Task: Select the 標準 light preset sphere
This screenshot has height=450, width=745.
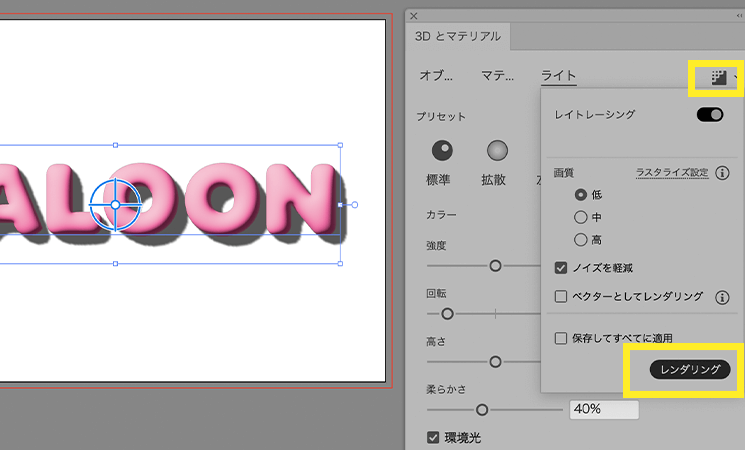Action: (x=442, y=151)
